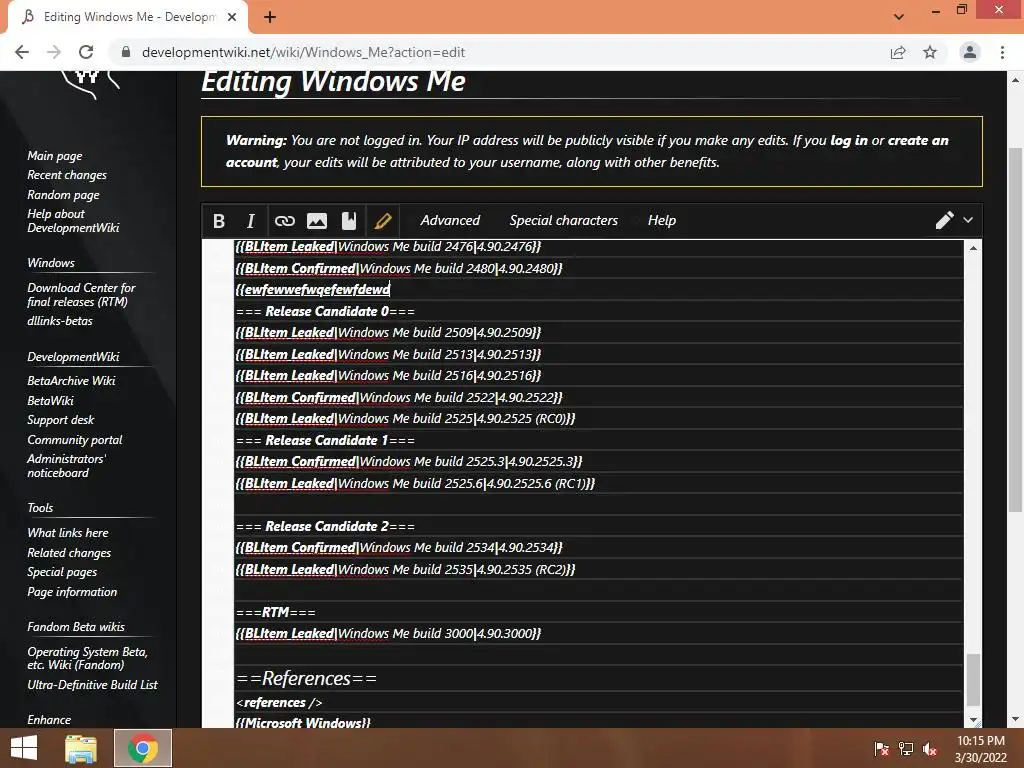Image resolution: width=1024 pixels, height=768 pixels.
Task: Open Related changes tool
Action: [69, 552]
